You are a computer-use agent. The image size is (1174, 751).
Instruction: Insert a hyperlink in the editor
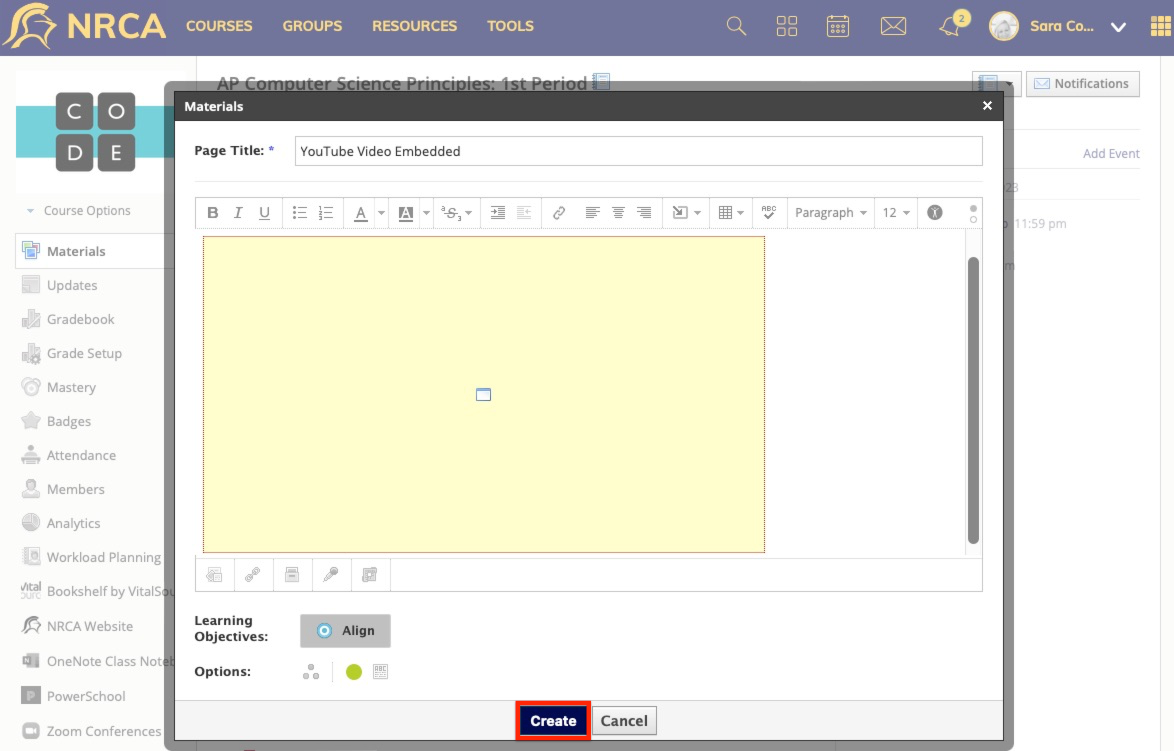tap(559, 212)
